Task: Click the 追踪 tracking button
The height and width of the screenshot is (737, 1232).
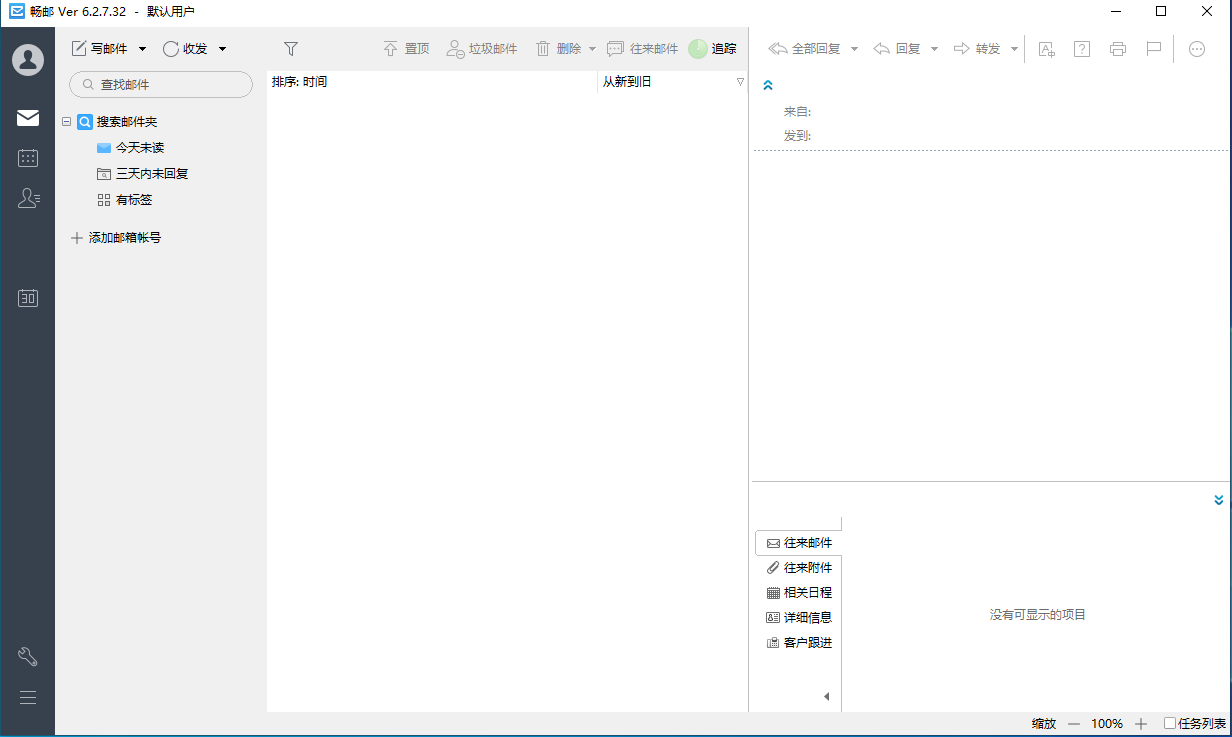Action: tap(712, 48)
